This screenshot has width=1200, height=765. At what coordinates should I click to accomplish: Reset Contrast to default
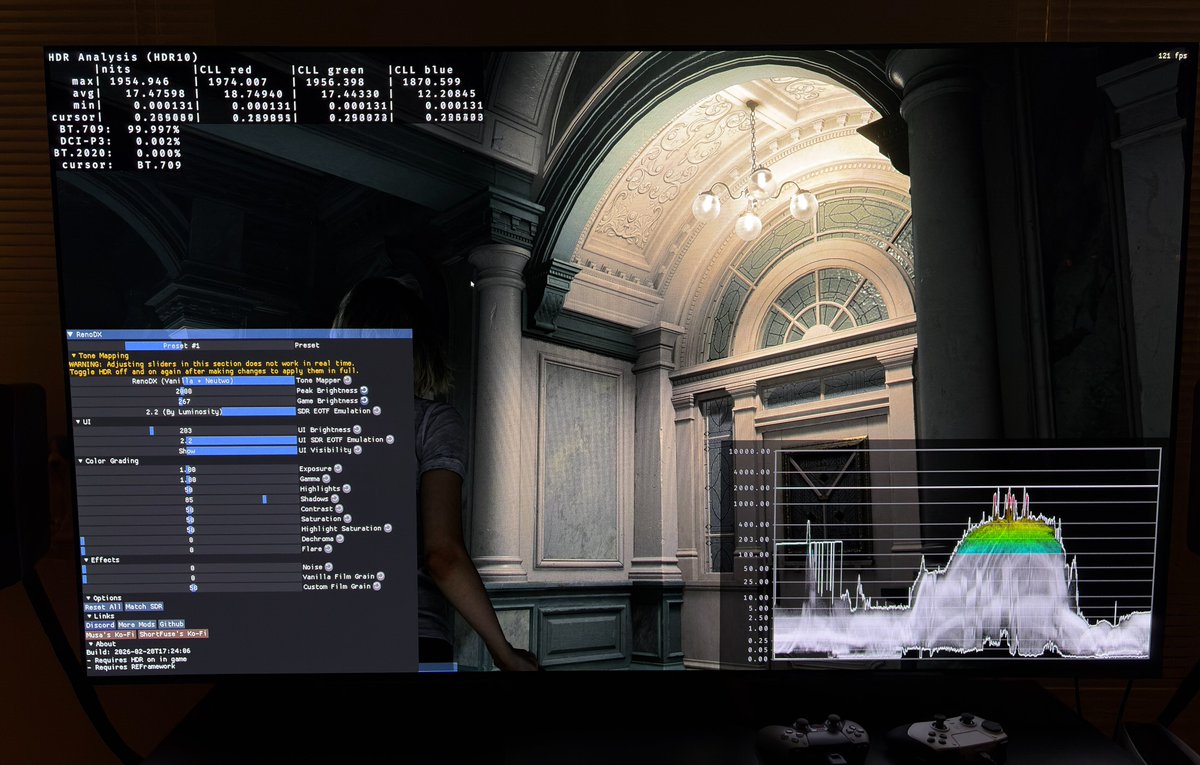[x=337, y=509]
